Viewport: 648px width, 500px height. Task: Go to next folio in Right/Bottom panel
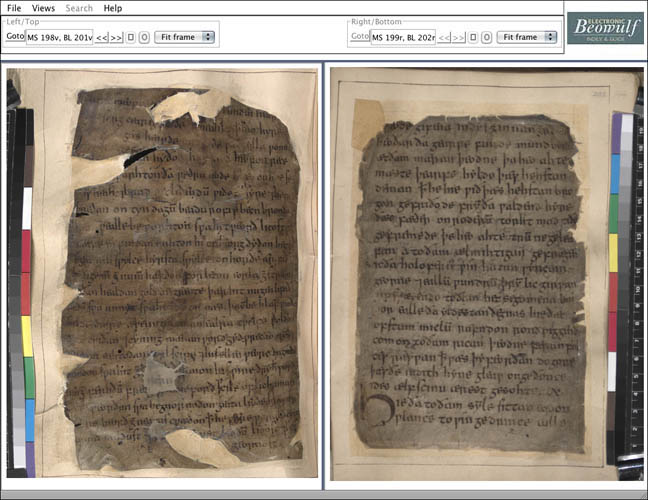click(x=458, y=37)
